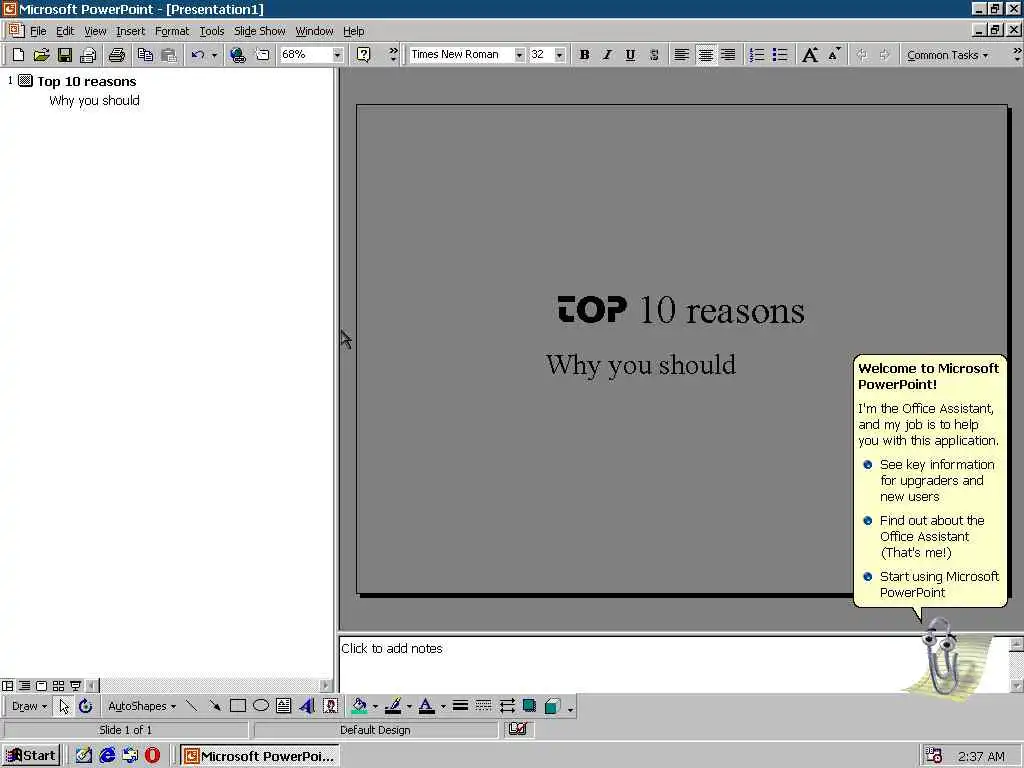Launch Internet Explorer from quick launch
The height and width of the screenshot is (768, 1024).
[x=107, y=756]
